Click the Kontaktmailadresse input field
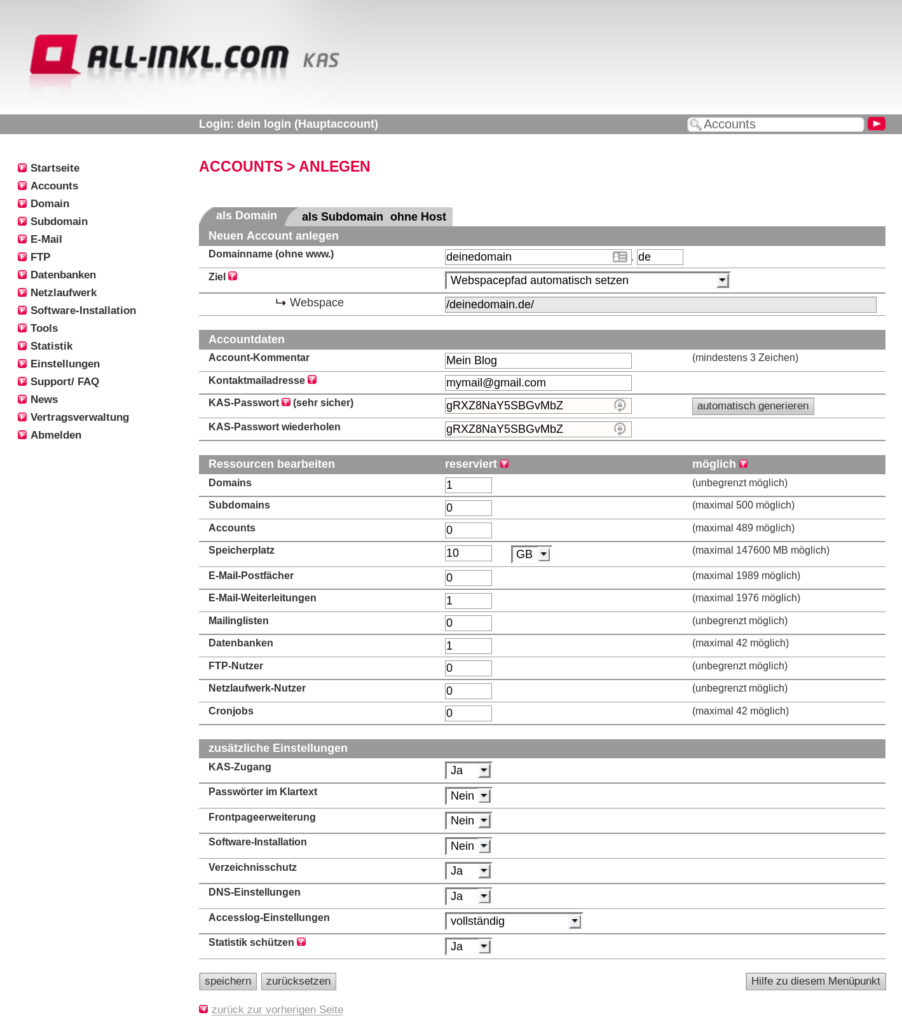 [538, 383]
